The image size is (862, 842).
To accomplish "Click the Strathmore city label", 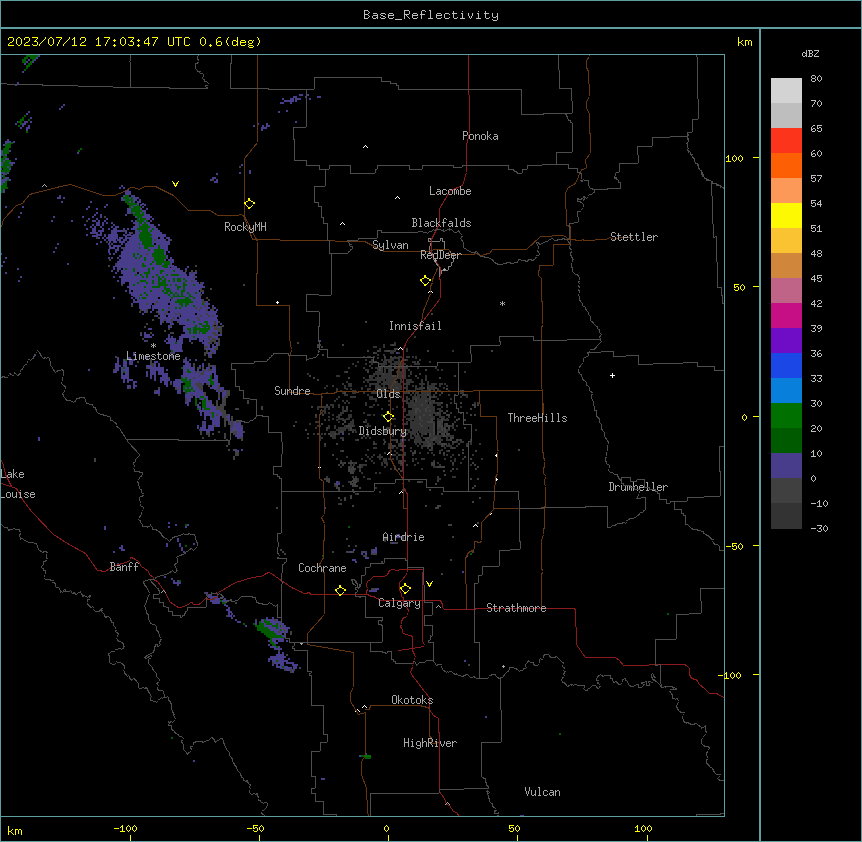I will (x=516, y=608).
